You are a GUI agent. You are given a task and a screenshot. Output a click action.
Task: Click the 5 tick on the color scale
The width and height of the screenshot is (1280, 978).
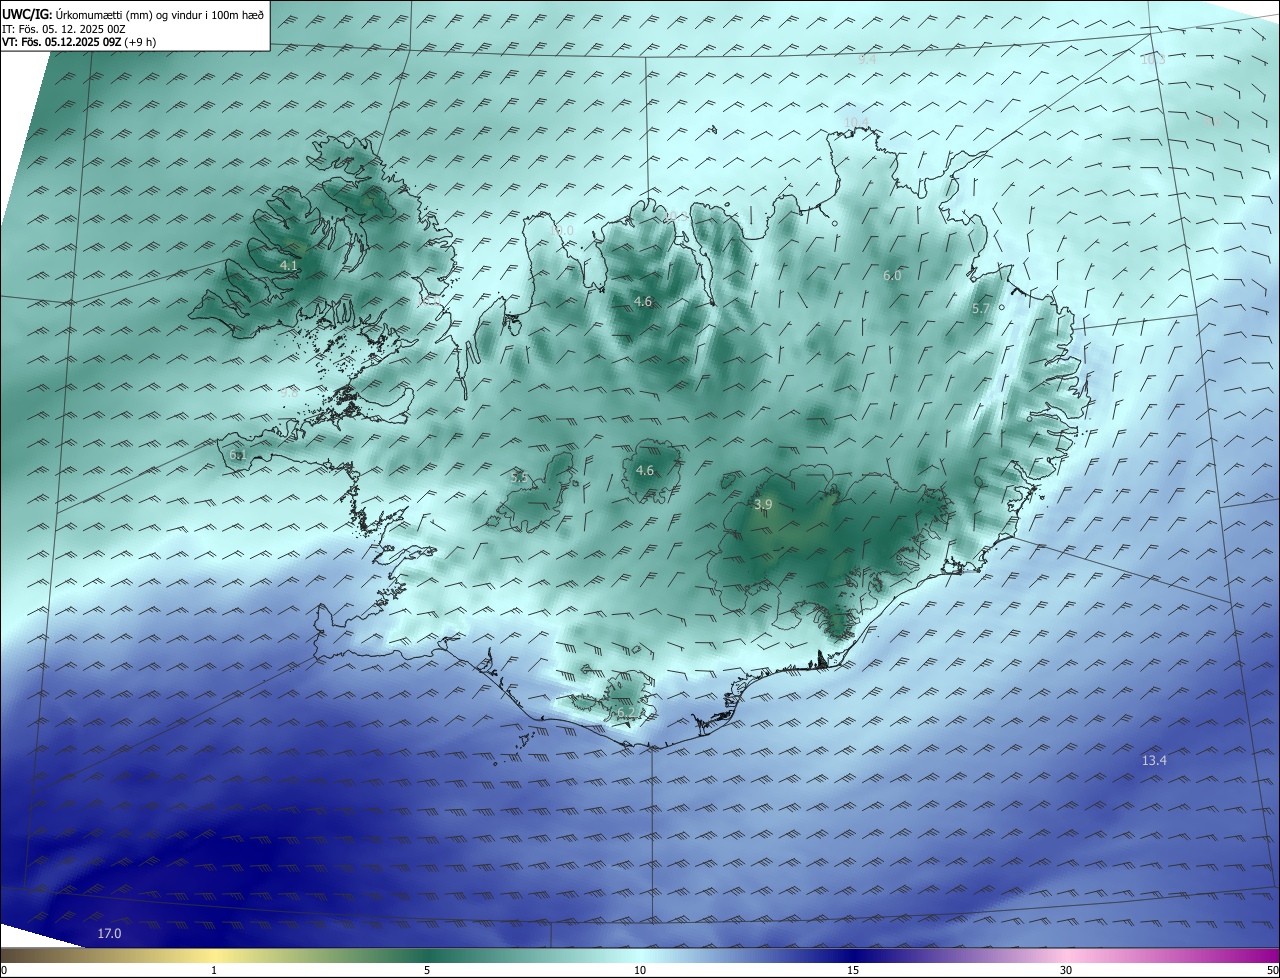pos(427,970)
